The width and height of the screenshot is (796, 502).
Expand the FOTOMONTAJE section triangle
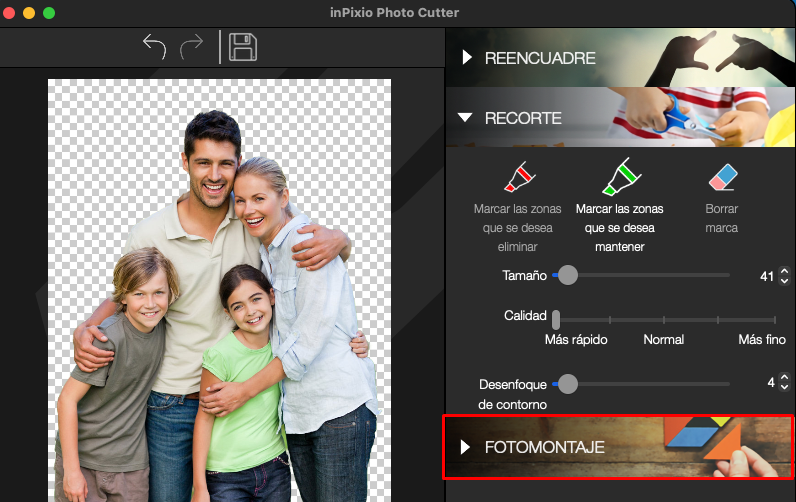point(465,447)
